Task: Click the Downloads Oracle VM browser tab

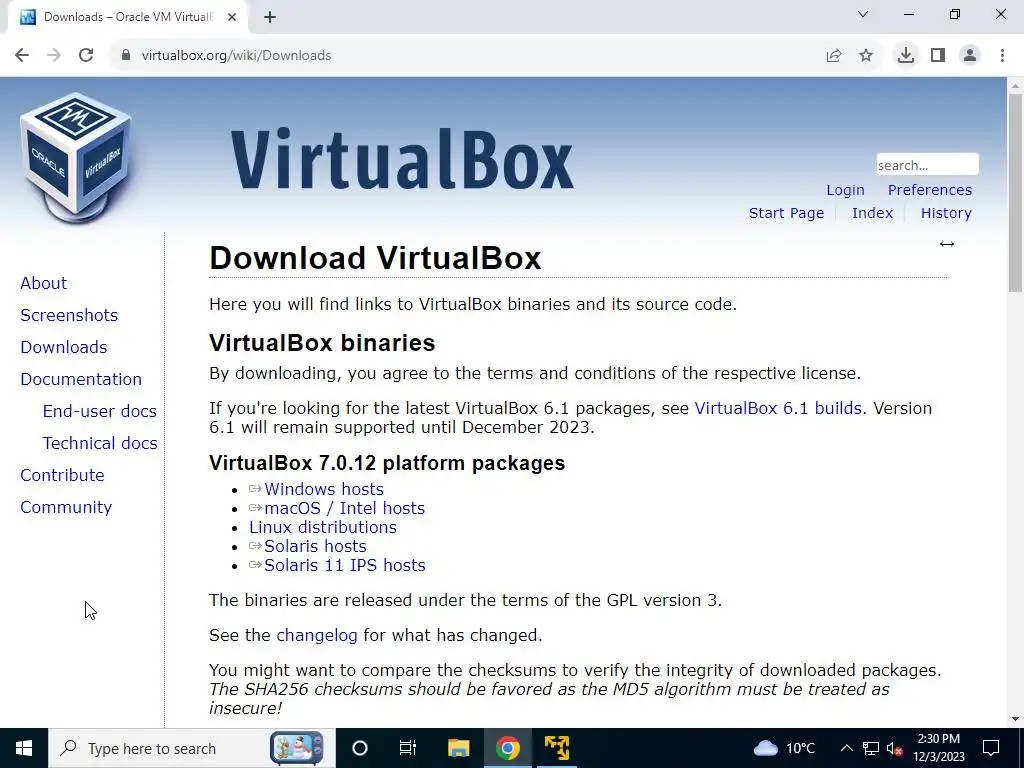Action: (128, 17)
